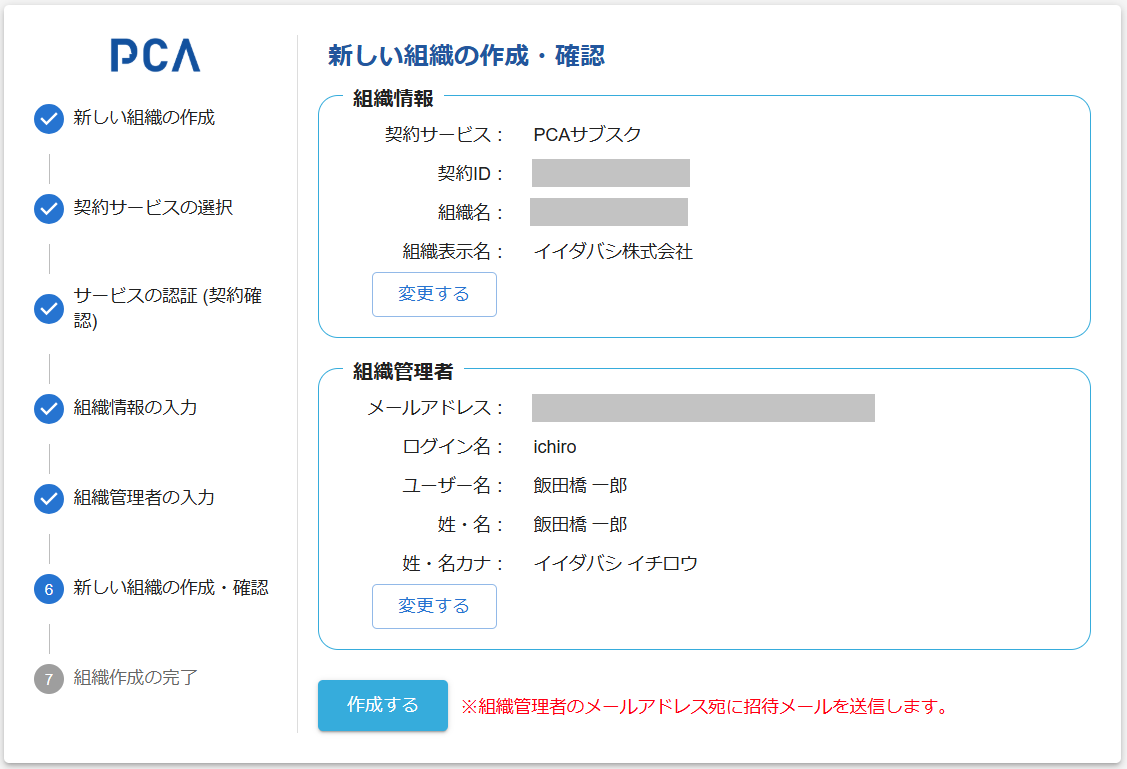Click the PCAサブスク service value
Image resolution: width=1127 pixels, height=769 pixels.
[587, 134]
